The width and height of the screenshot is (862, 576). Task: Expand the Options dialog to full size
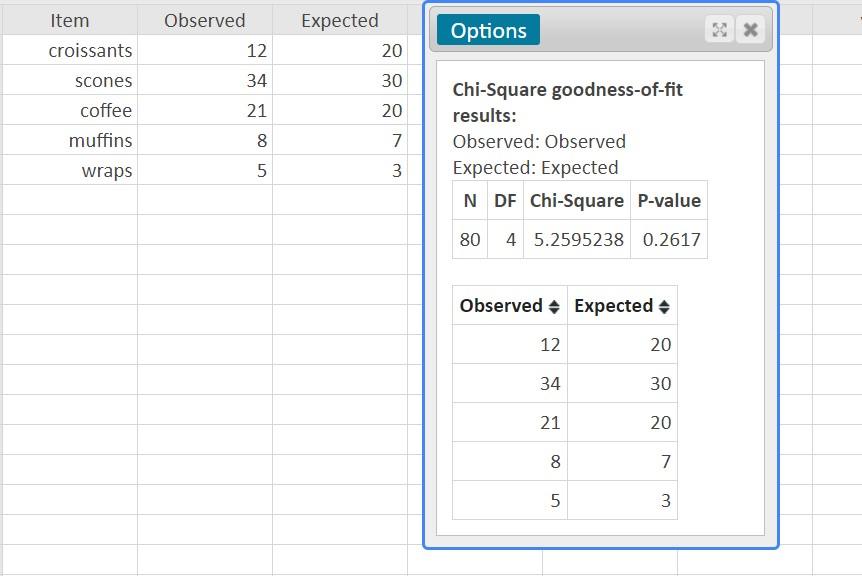point(720,30)
